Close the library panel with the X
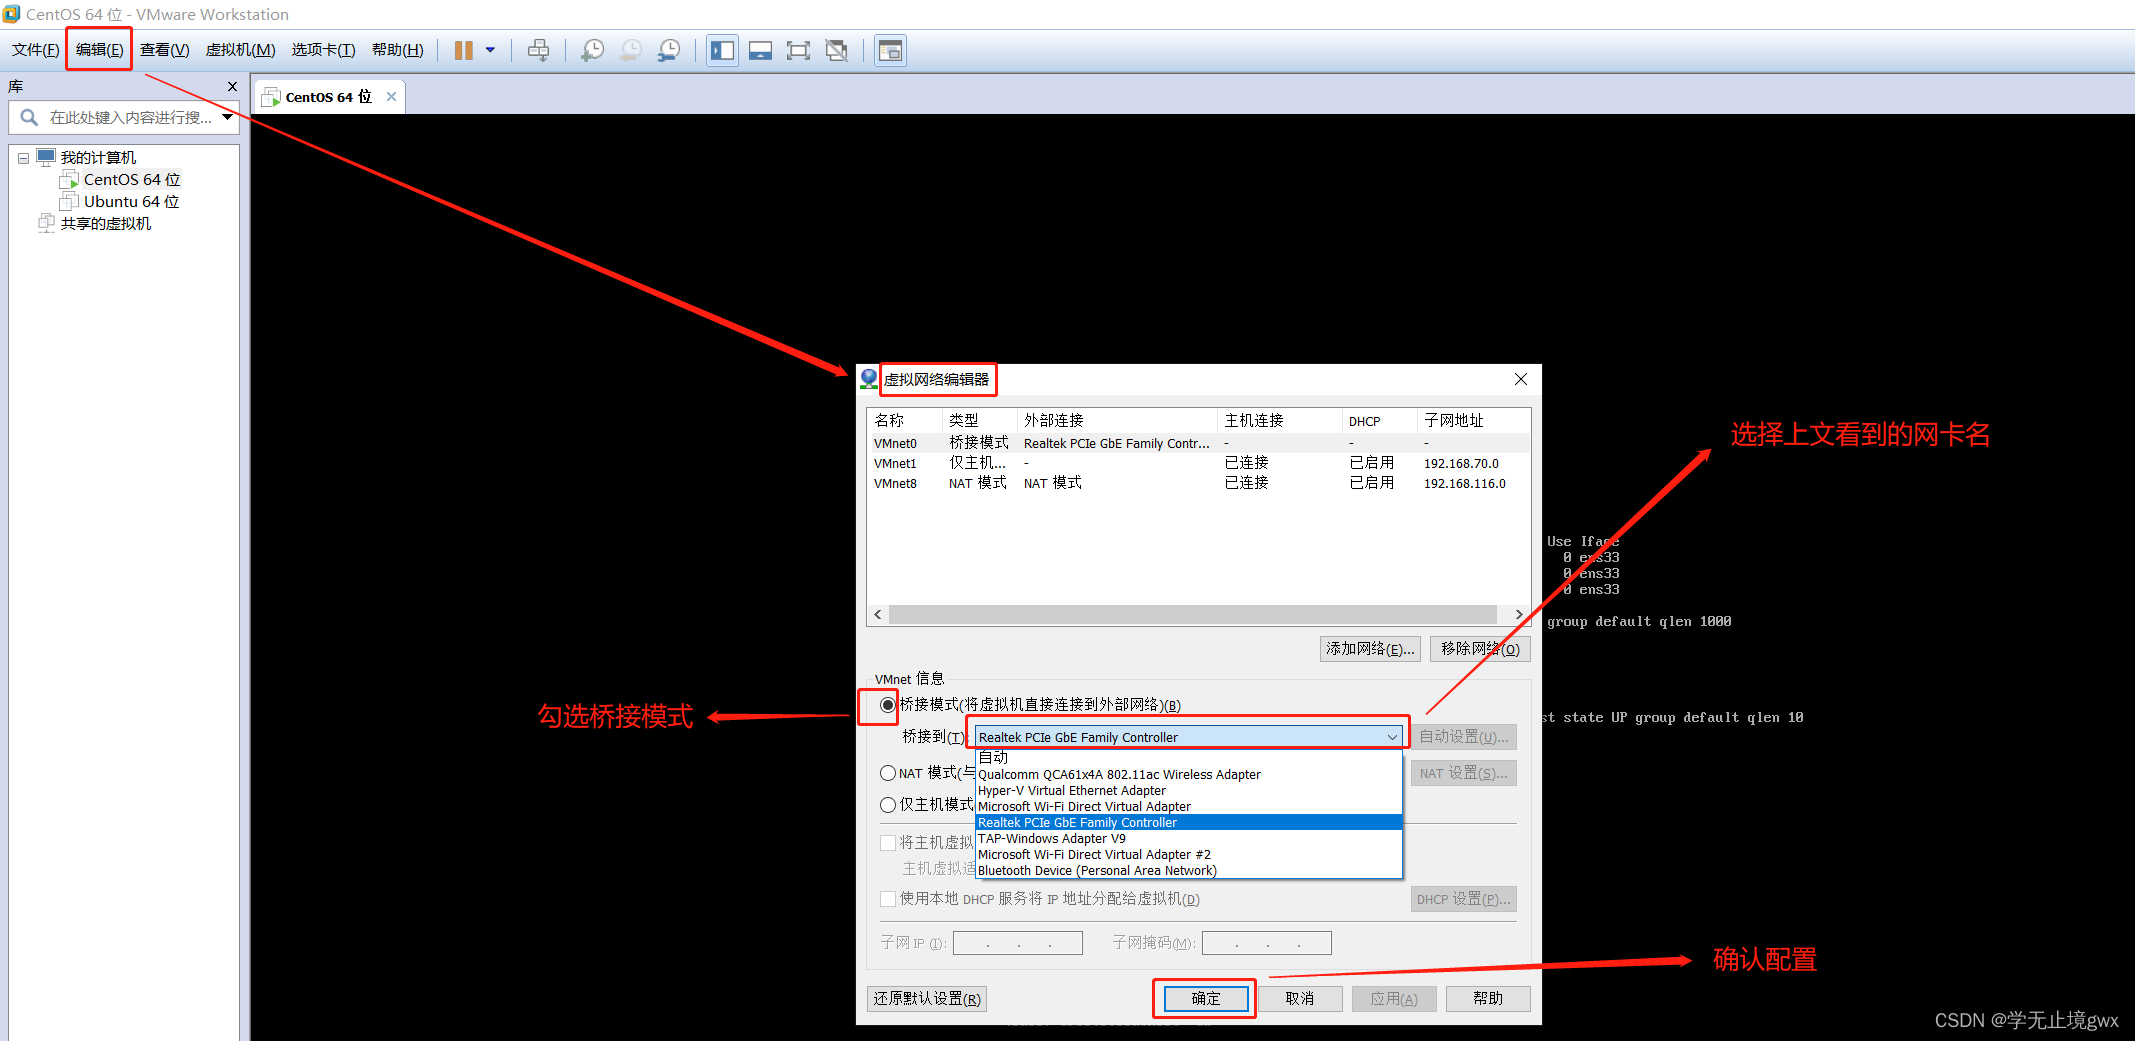The width and height of the screenshot is (2135, 1041). tap(232, 87)
